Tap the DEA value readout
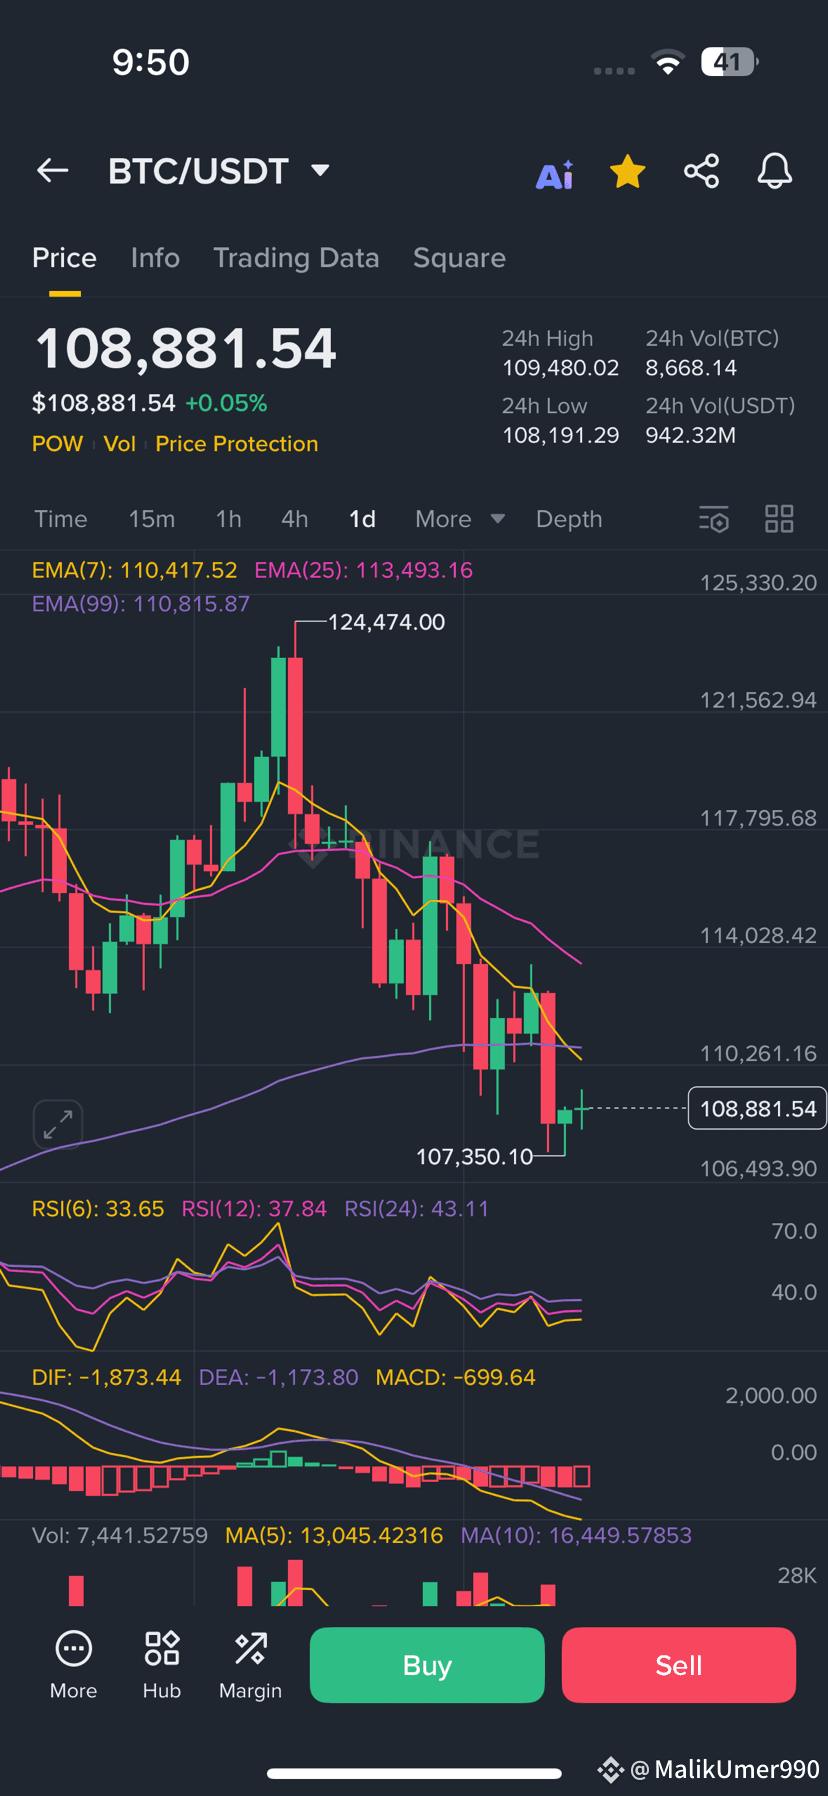The image size is (828, 1796). (x=278, y=1377)
